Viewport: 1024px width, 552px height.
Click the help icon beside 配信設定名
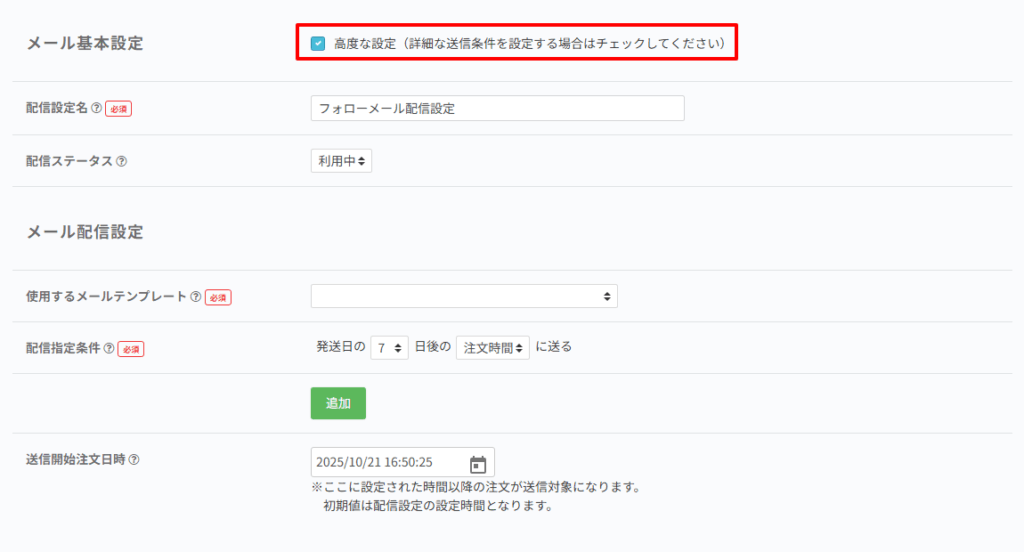(x=96, y=108)
